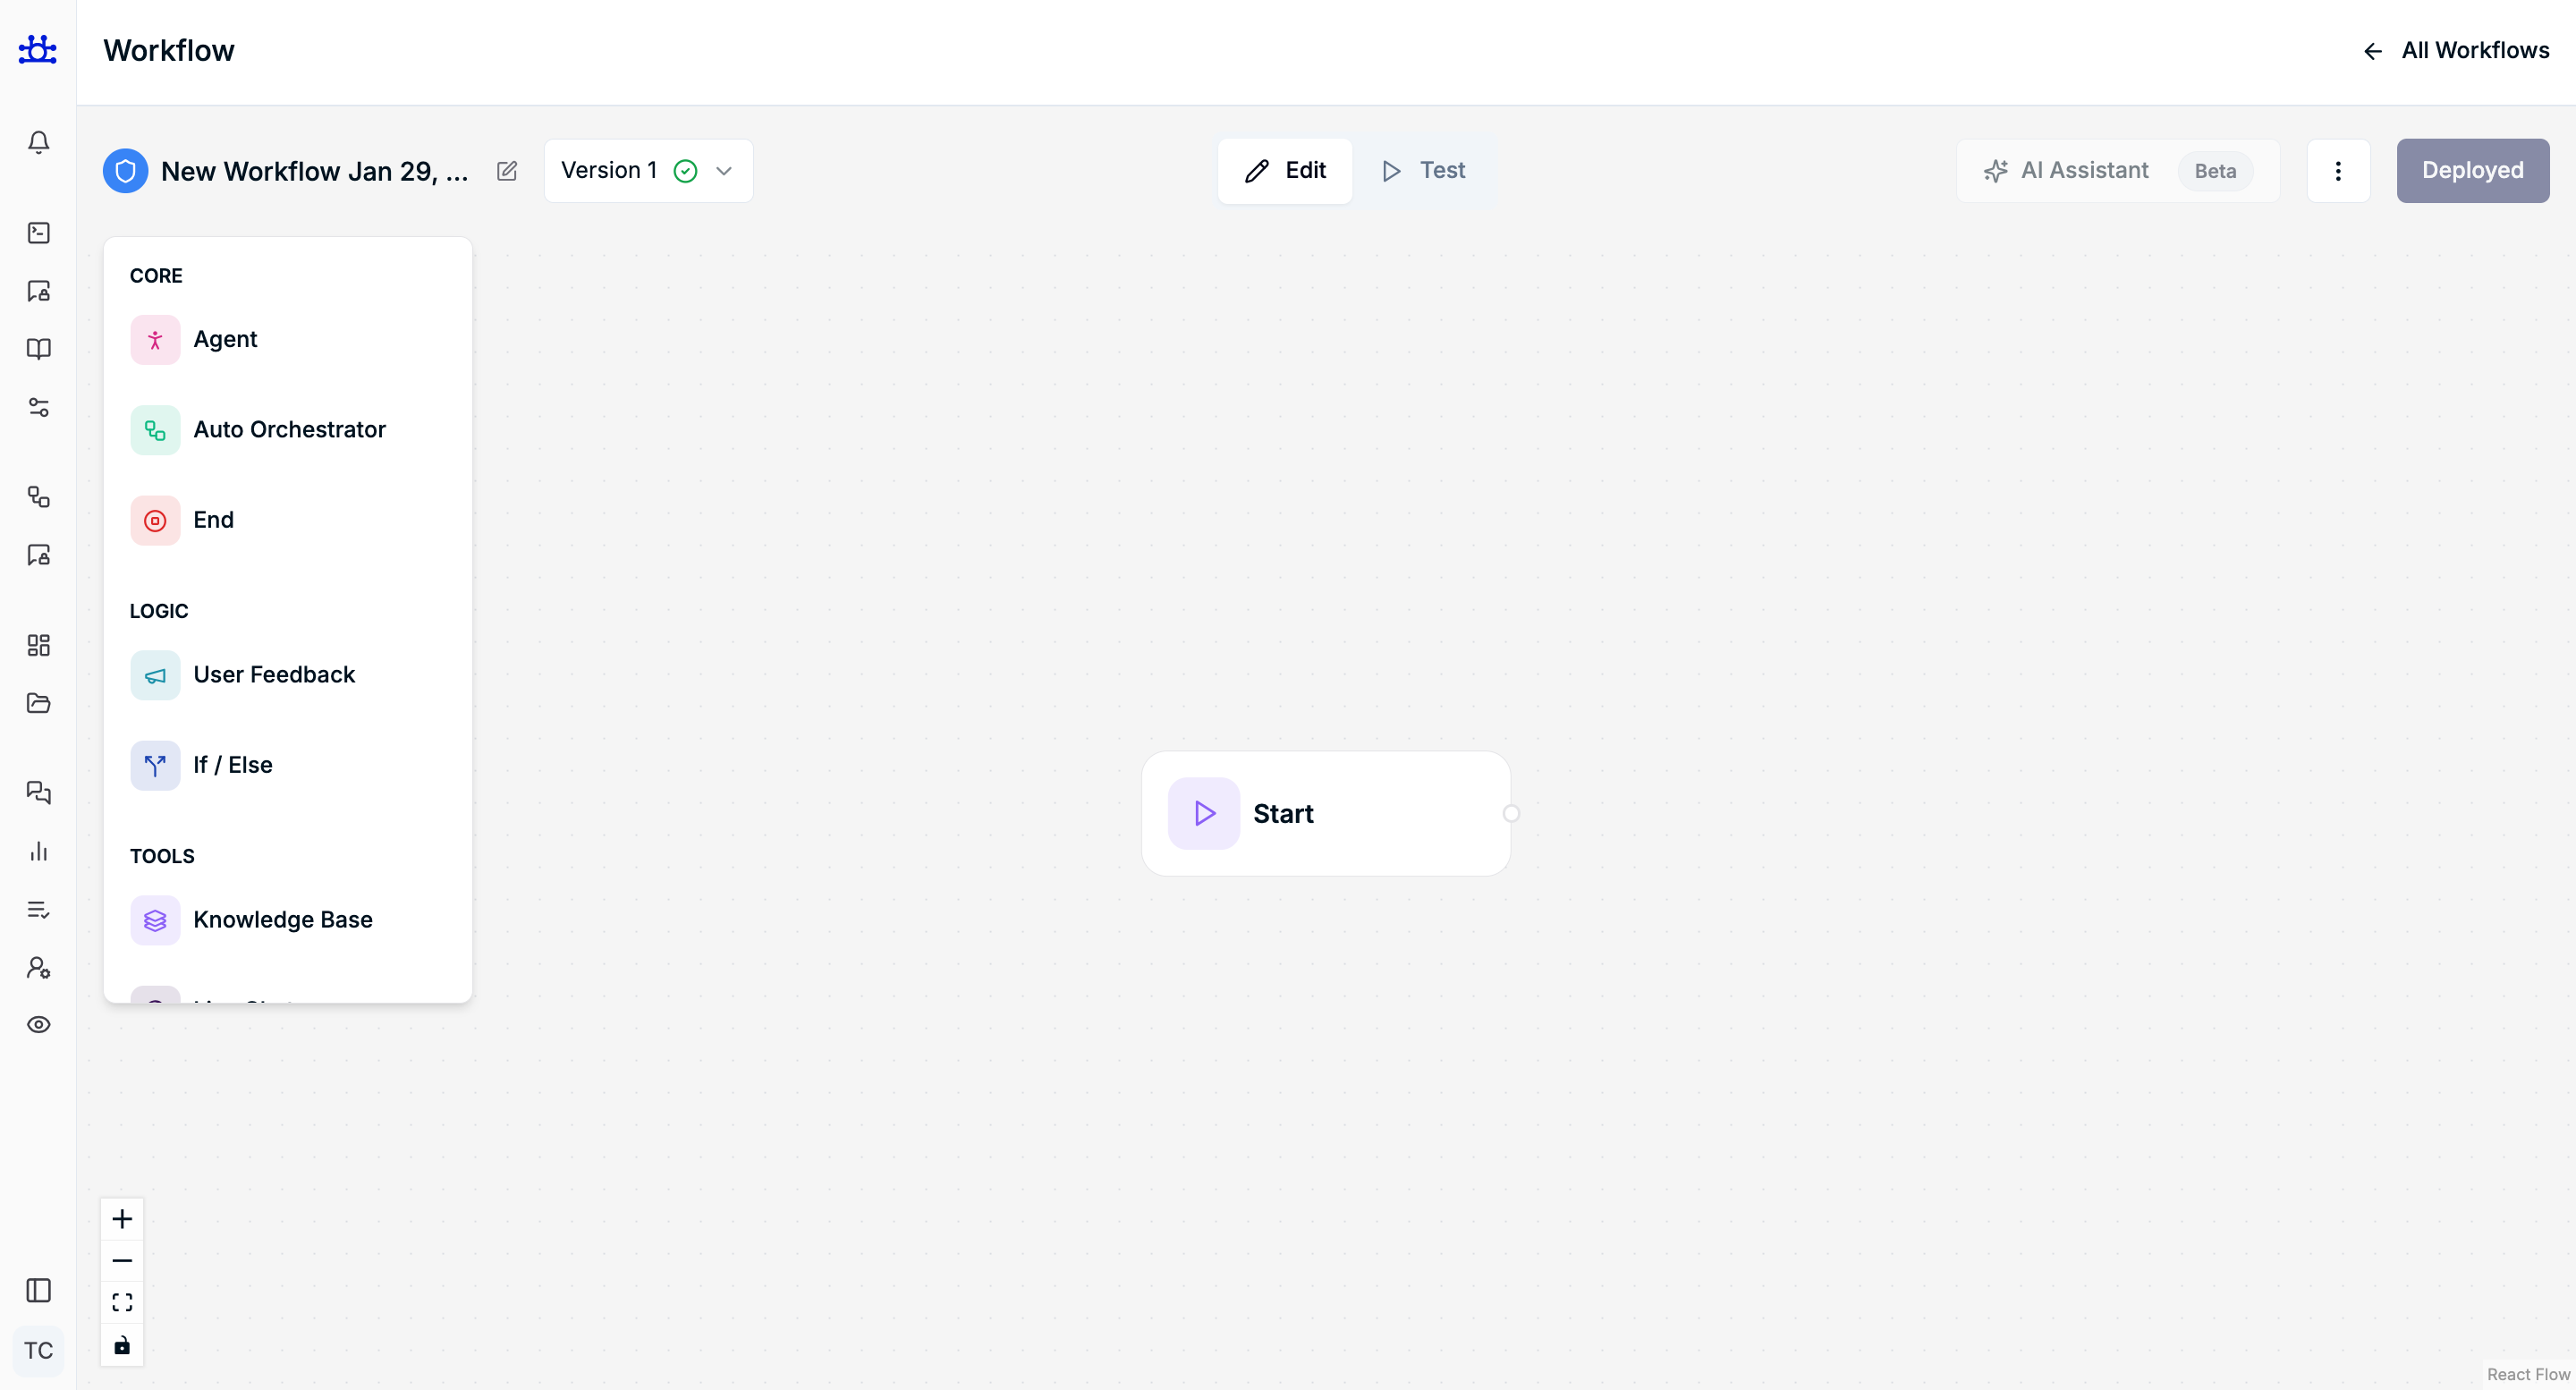The width and height of the screenshot is (2576, 1390).
Task: Click the notifications bell icon
Action: pyautogui.click(x=38, y=143)
